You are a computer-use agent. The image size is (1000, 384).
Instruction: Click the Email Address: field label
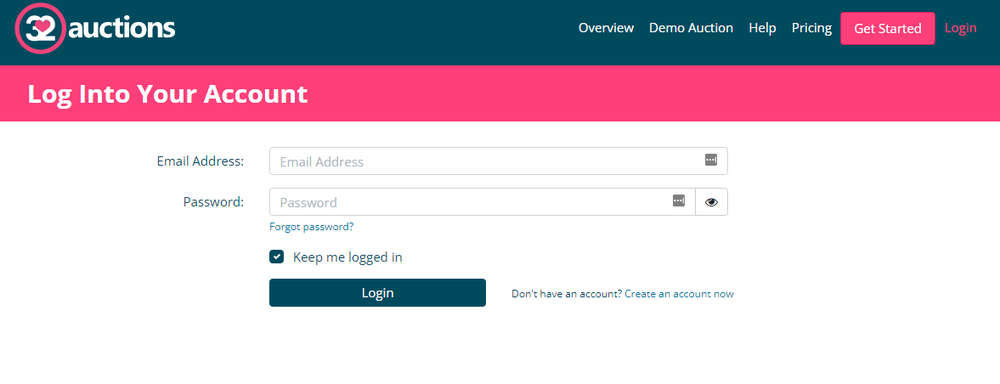(200, 161)
